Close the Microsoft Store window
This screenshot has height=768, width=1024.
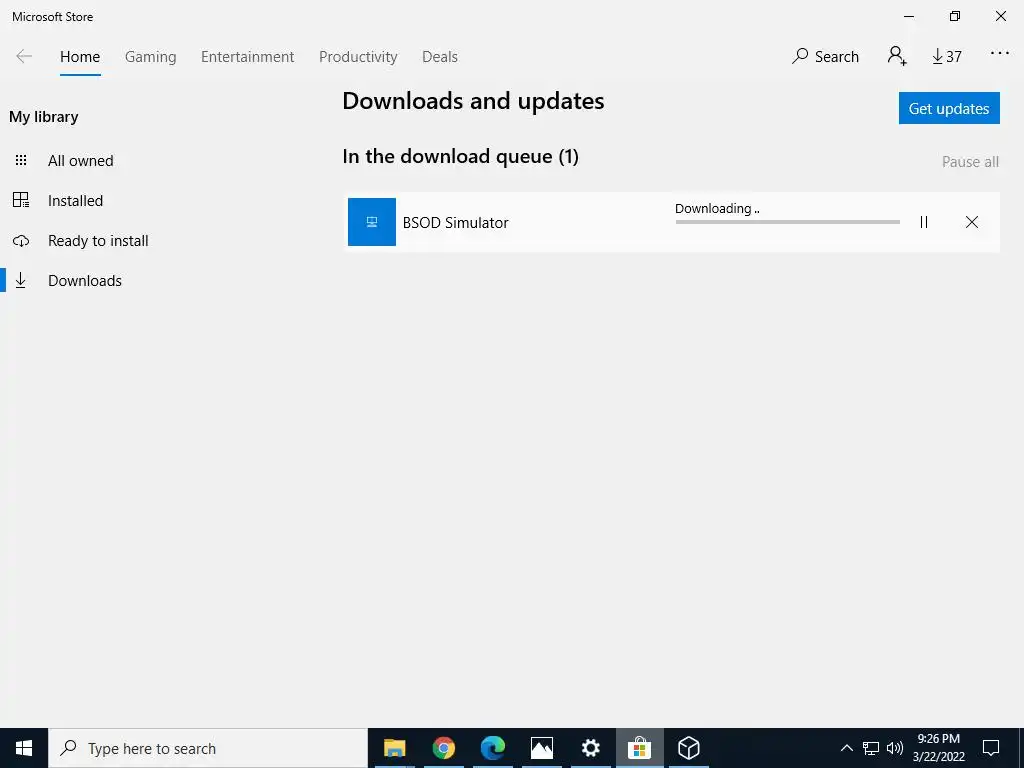coord(1000,16)
